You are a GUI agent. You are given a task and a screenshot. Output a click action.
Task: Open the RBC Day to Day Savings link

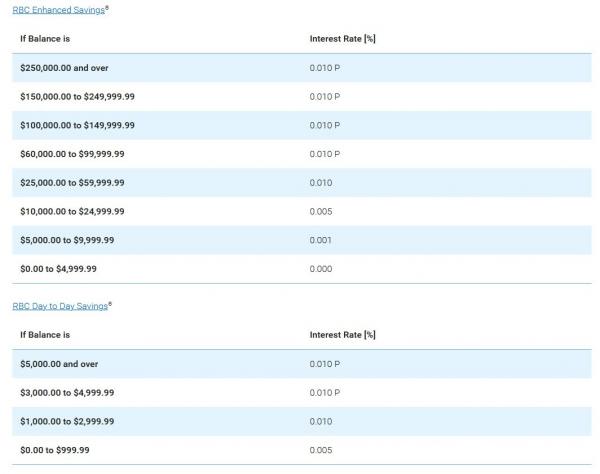click(58, 306)
